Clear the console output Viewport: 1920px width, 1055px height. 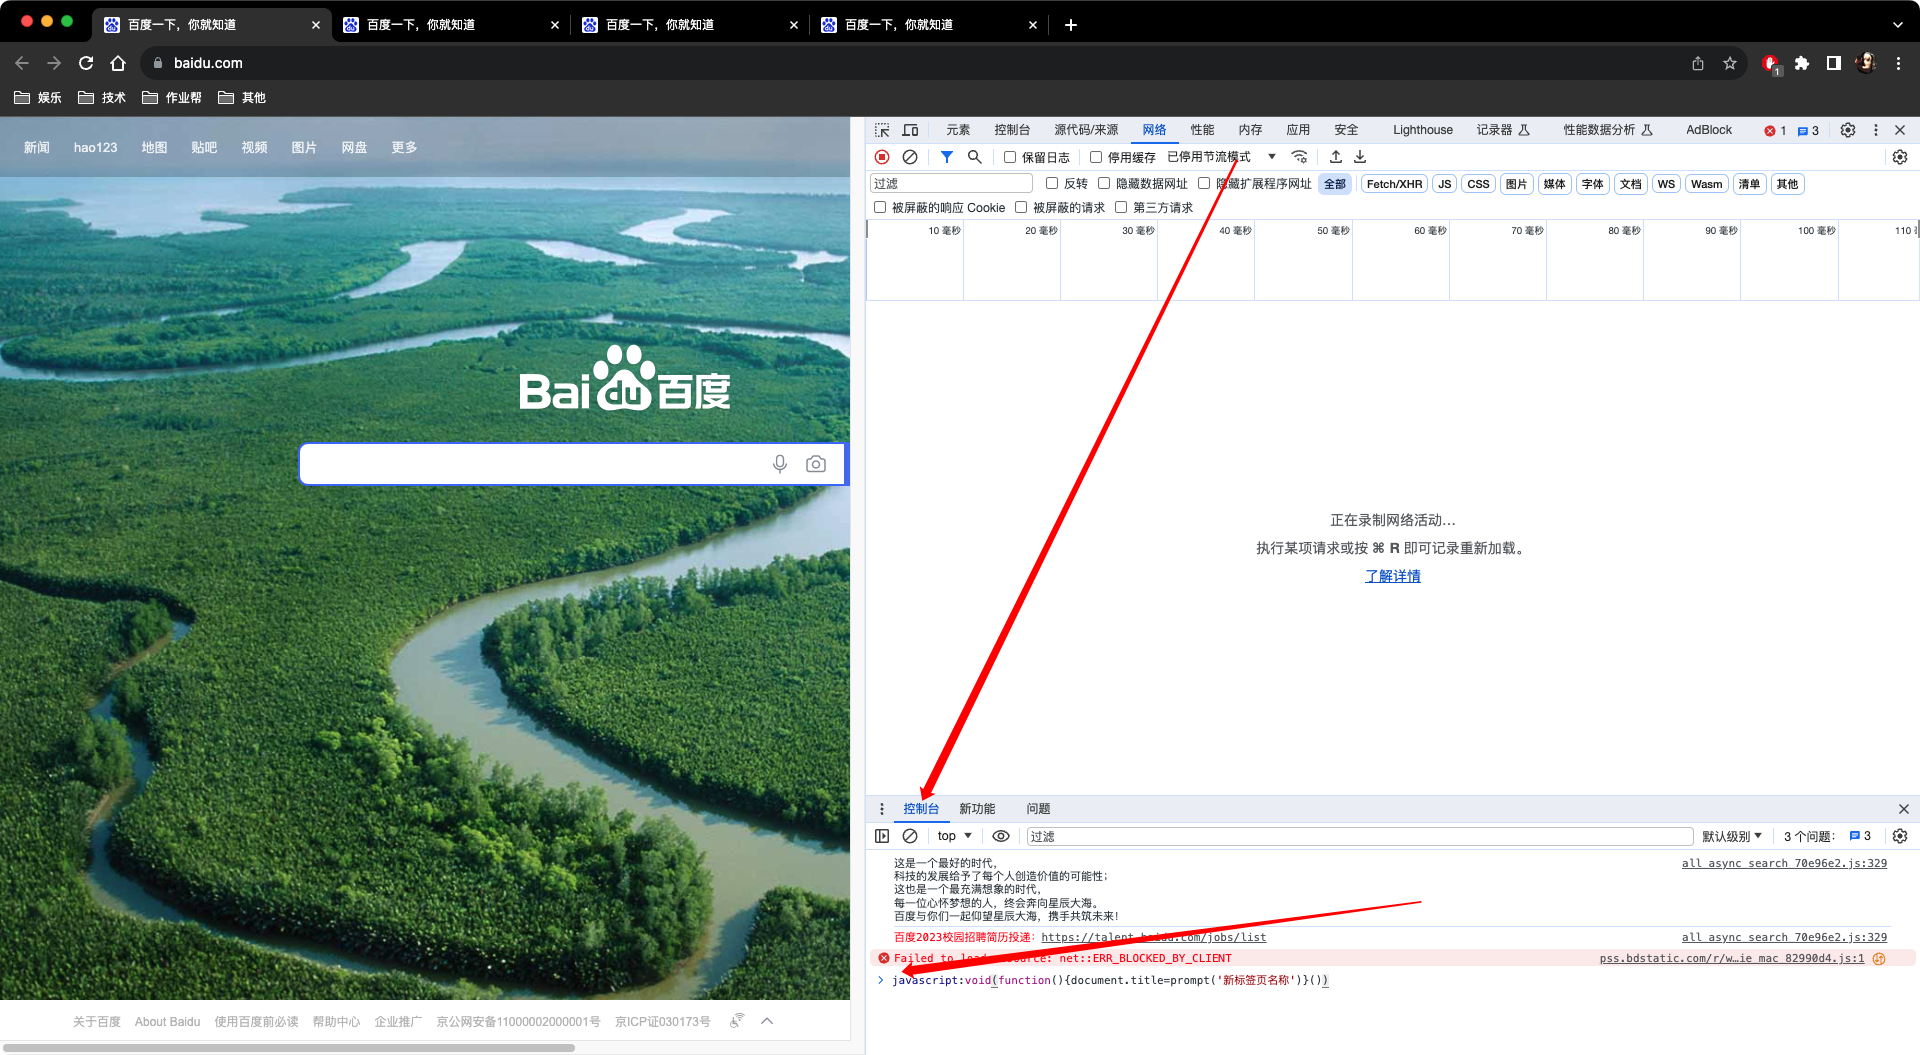[910, 836]
